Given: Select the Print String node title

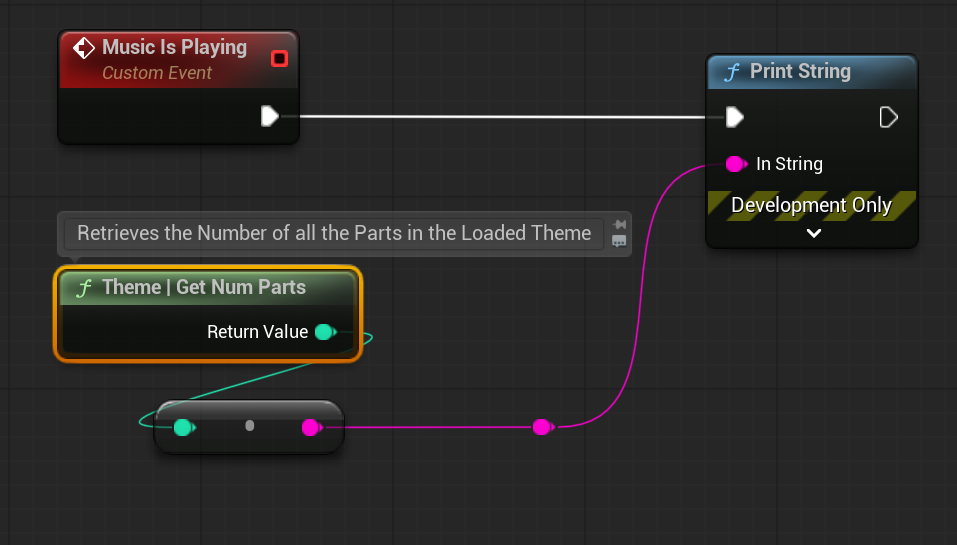Looking at the screenshot, I should (x=800, y=72).
